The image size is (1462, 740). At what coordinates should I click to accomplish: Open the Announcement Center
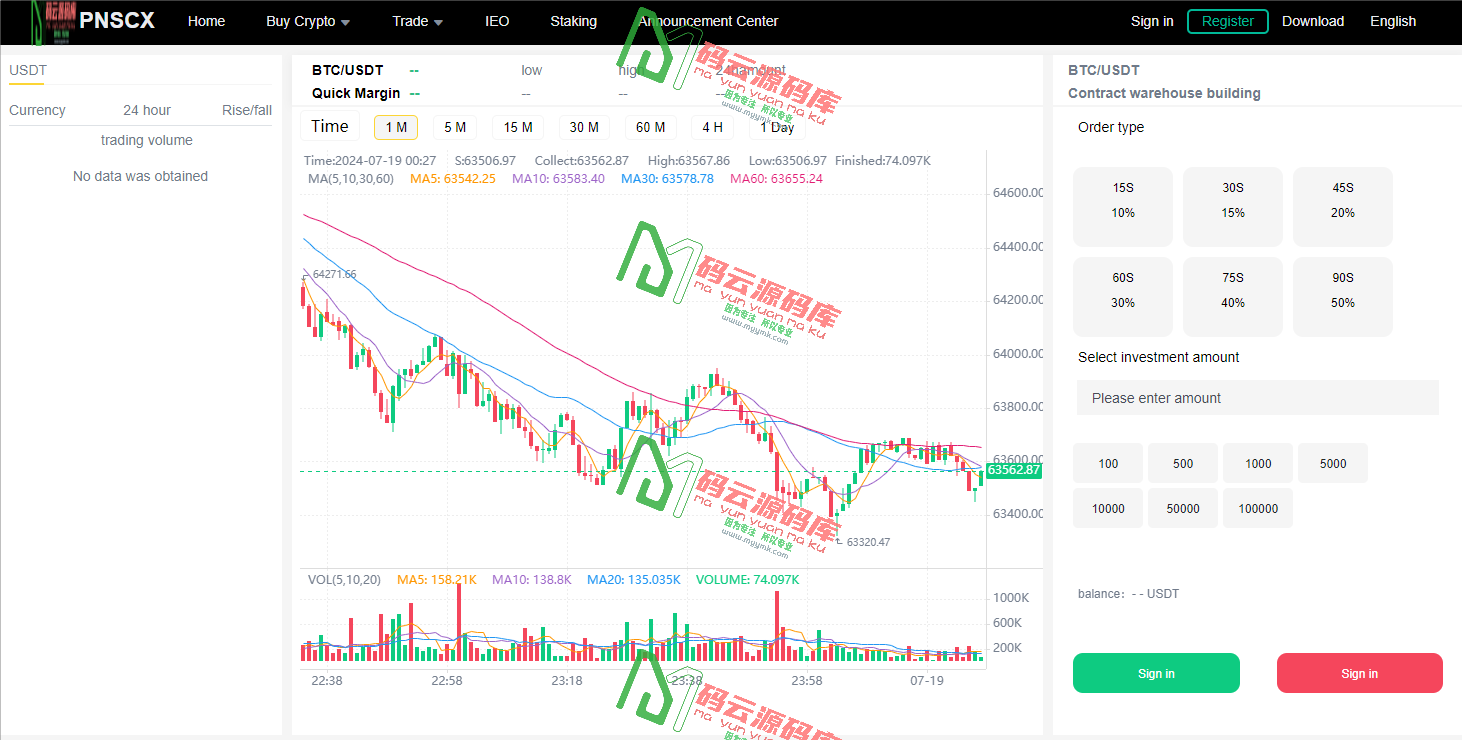[x=707, y=21]
